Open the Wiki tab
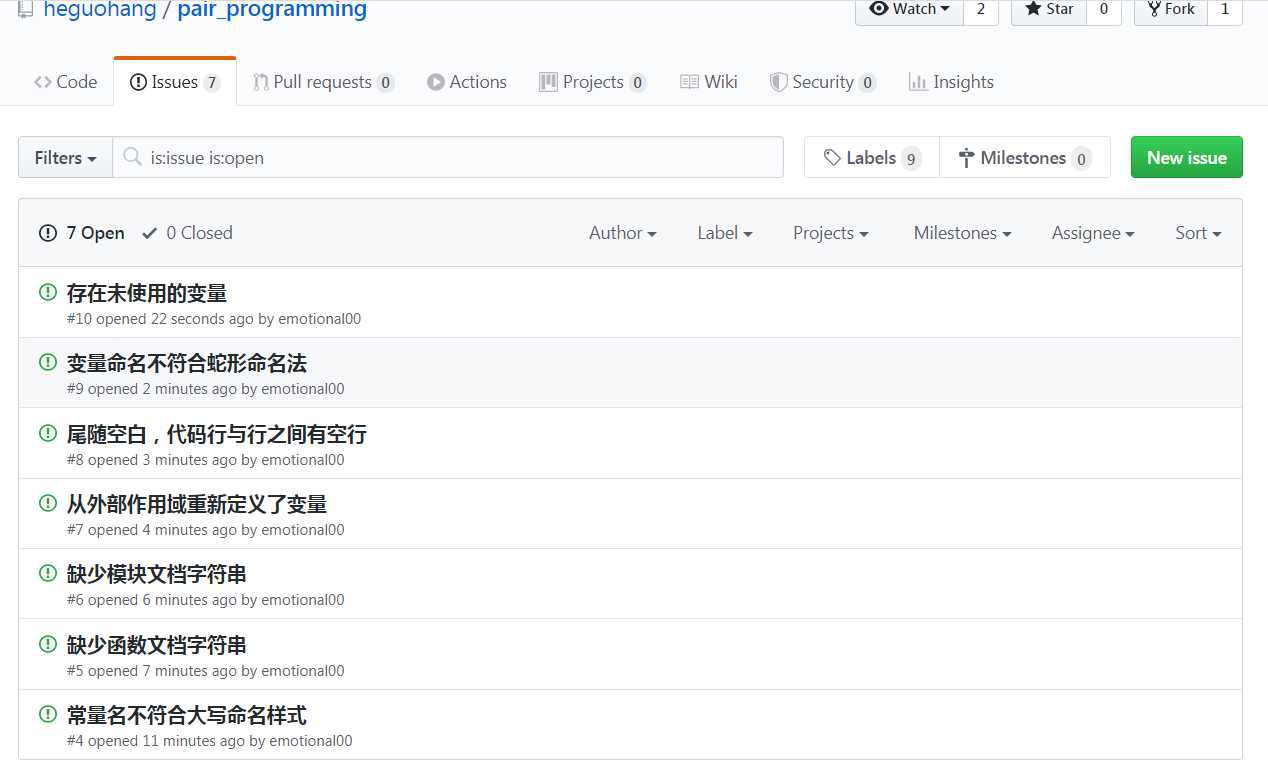The image size is (1268, 762). (709, 82)
